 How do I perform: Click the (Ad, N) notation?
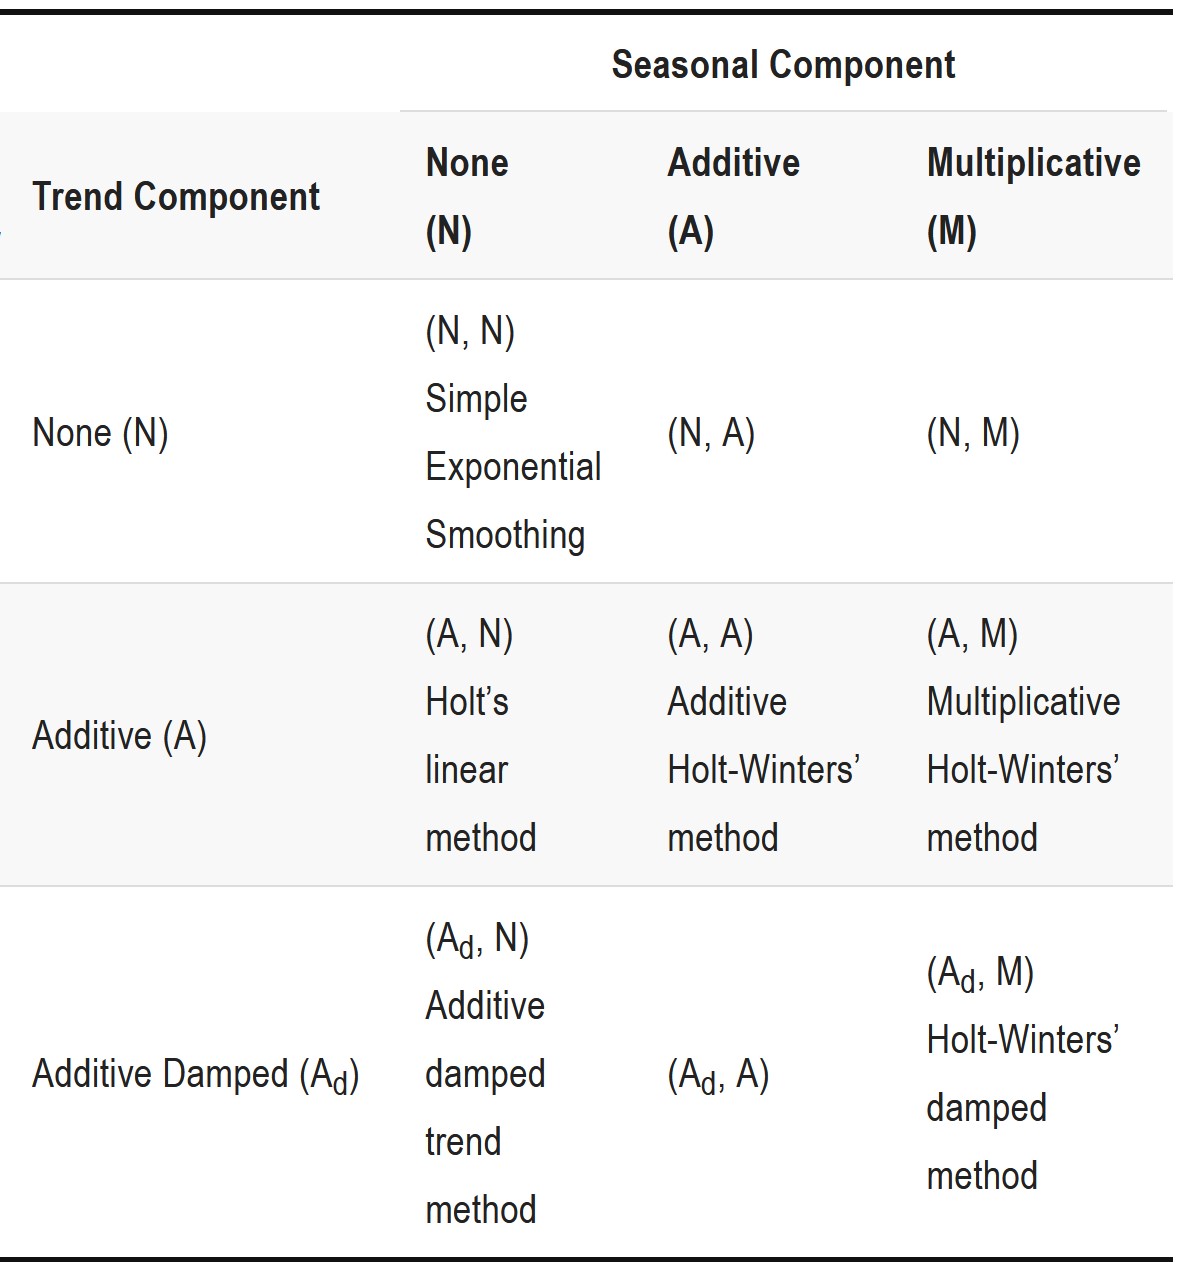pyautogui.click(x=476, y=939)
